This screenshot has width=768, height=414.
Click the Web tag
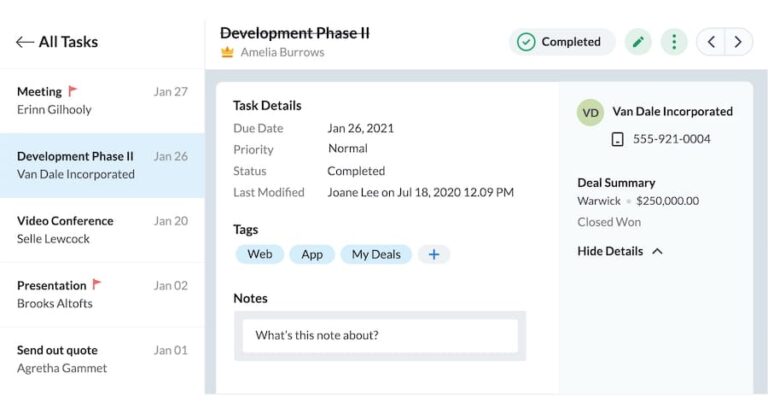pos(260,254)
